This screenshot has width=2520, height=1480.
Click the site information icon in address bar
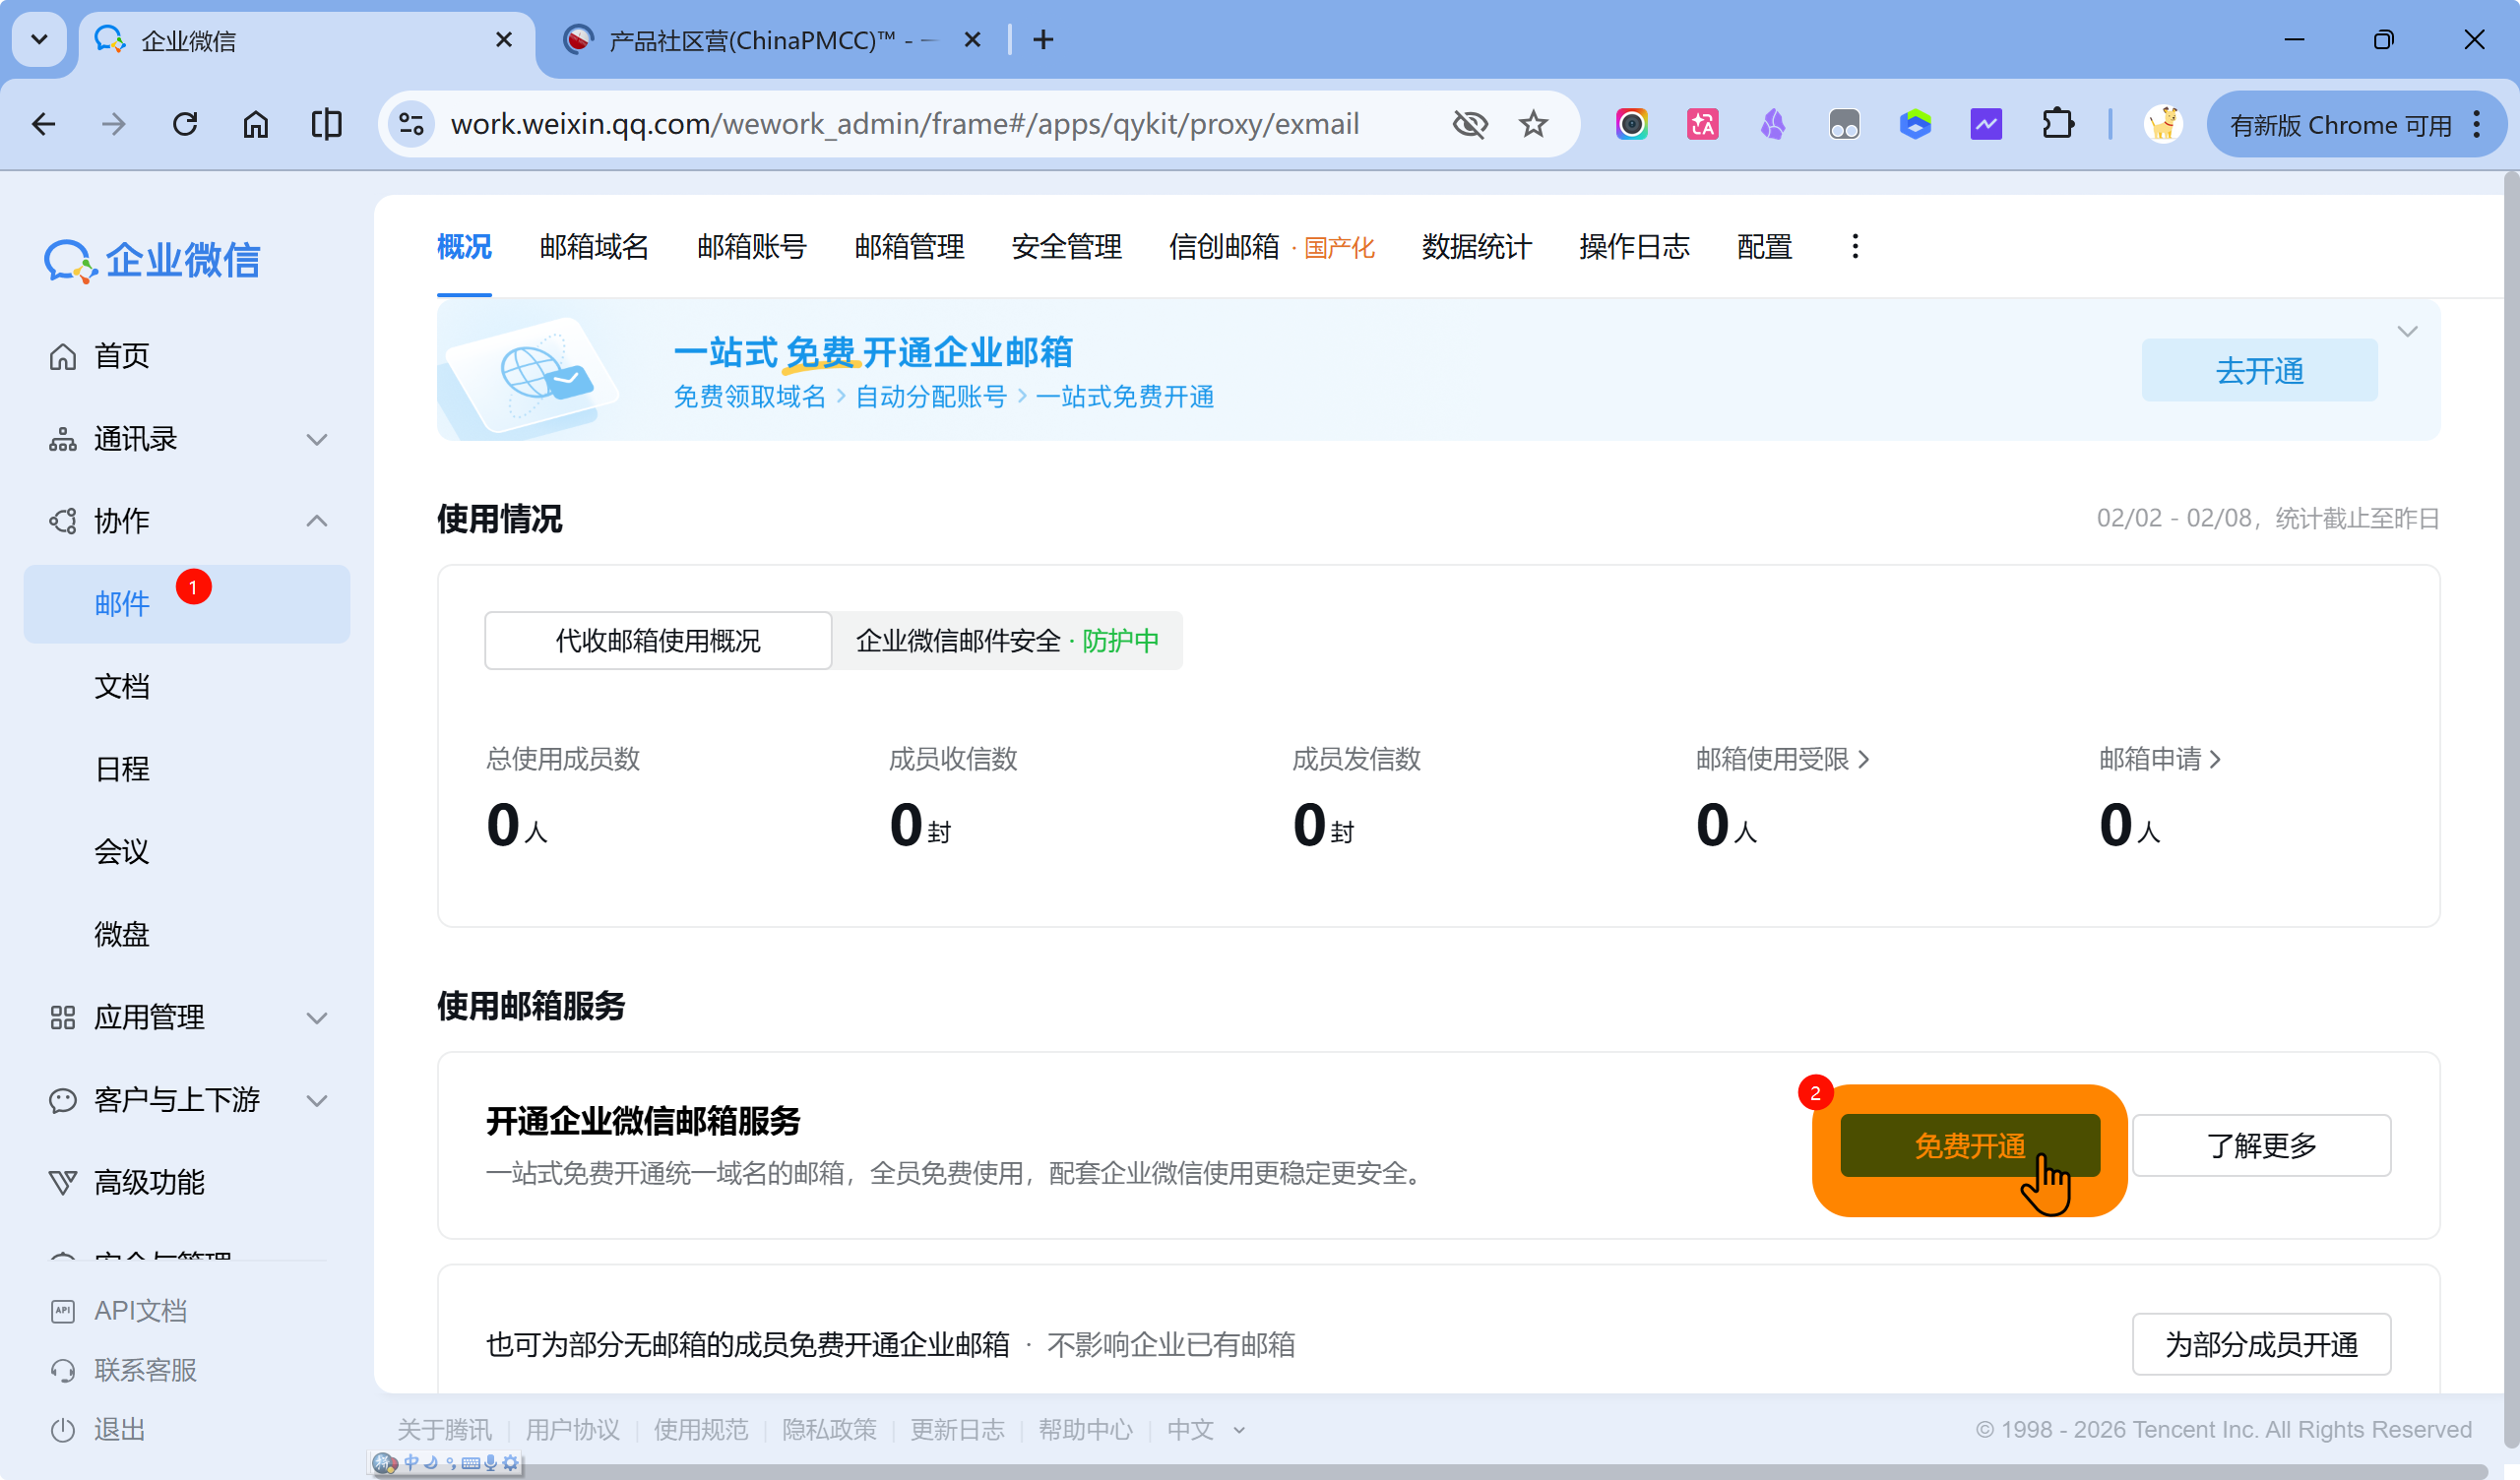411,124
